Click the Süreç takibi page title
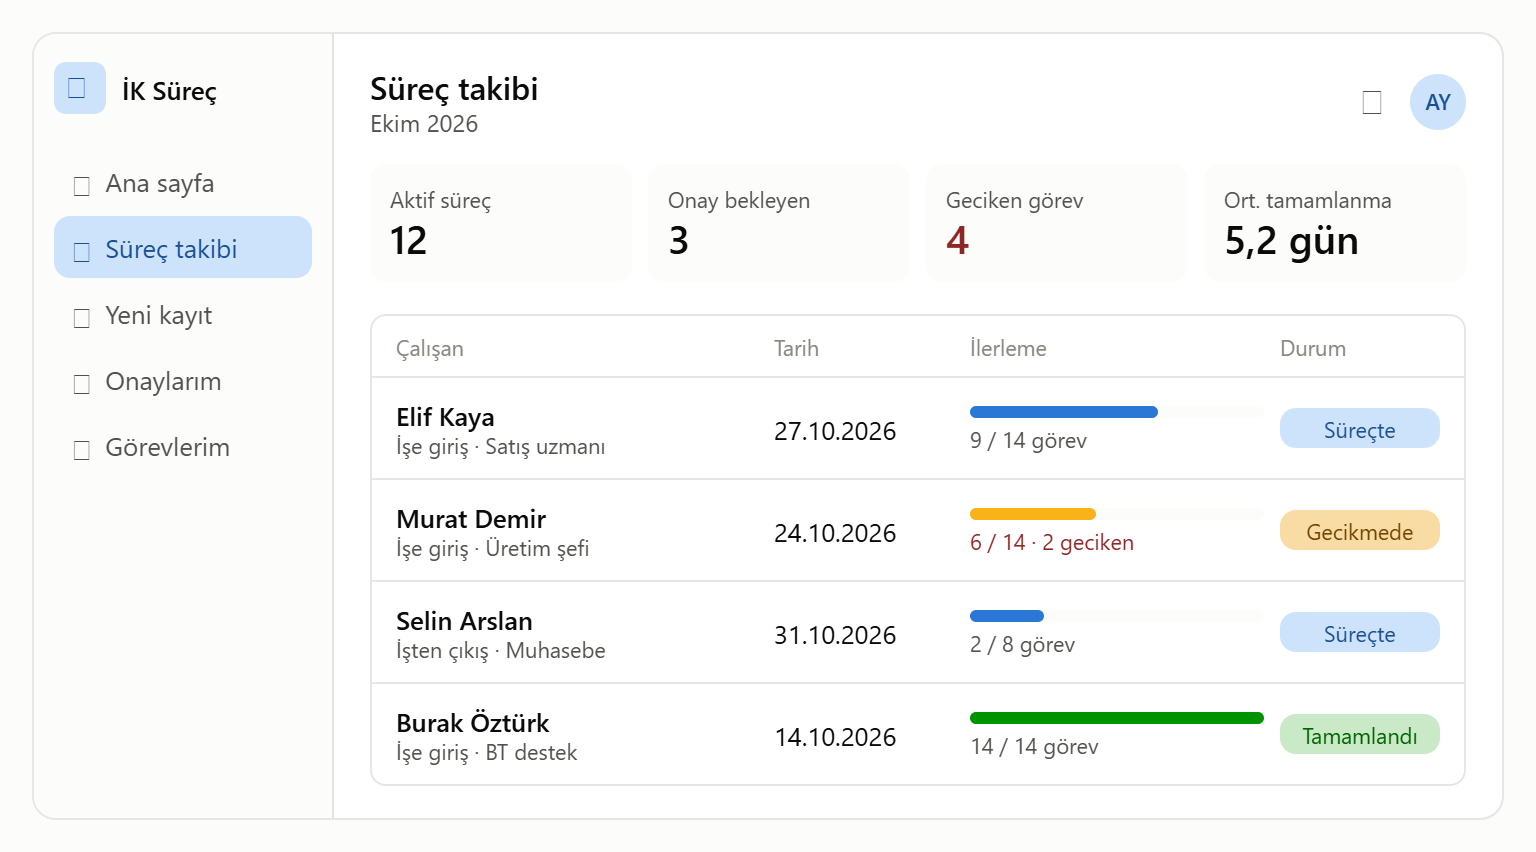 click(x=454, y=89)
